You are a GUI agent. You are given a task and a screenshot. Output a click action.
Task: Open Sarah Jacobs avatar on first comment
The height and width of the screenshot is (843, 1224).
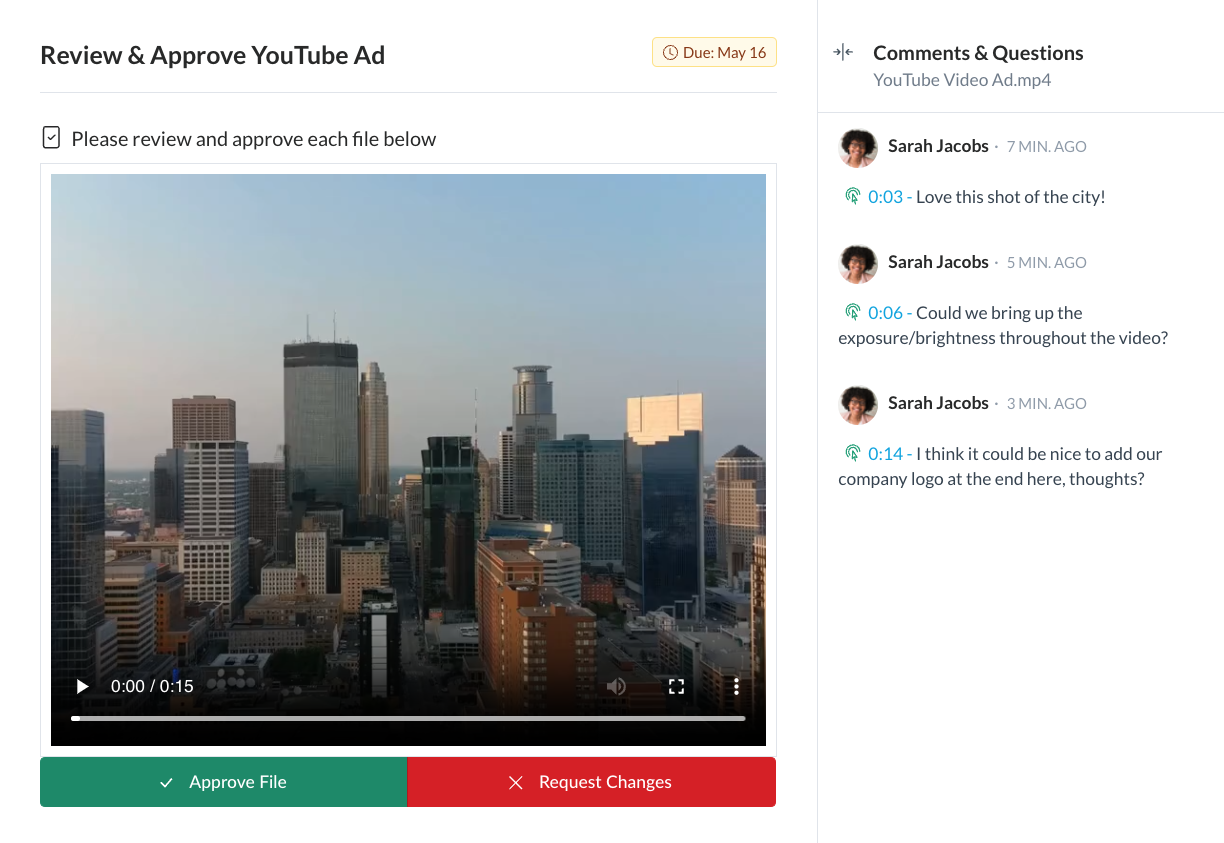858,147
